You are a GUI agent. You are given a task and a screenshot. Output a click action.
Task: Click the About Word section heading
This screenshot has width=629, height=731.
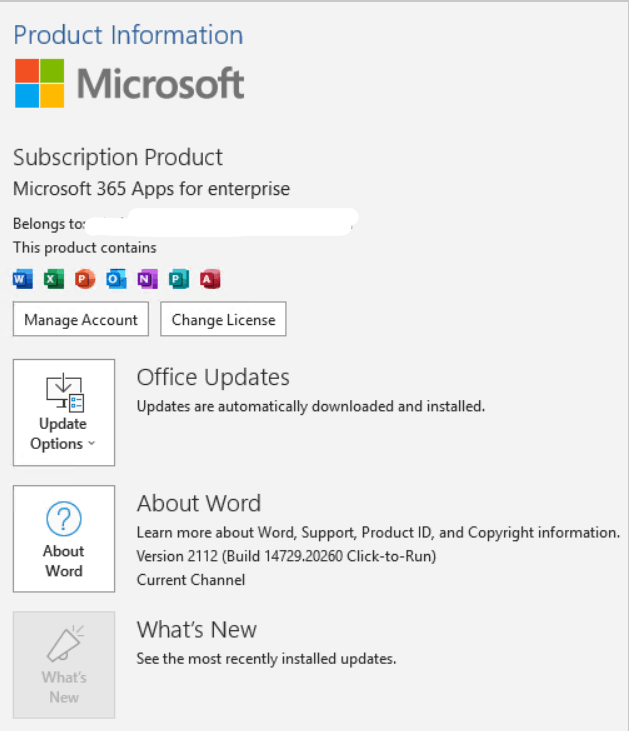pos(199,503)
